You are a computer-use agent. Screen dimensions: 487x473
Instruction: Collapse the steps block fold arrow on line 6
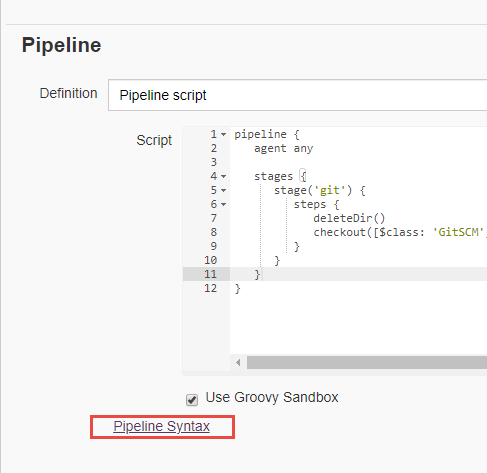point(223,204)
